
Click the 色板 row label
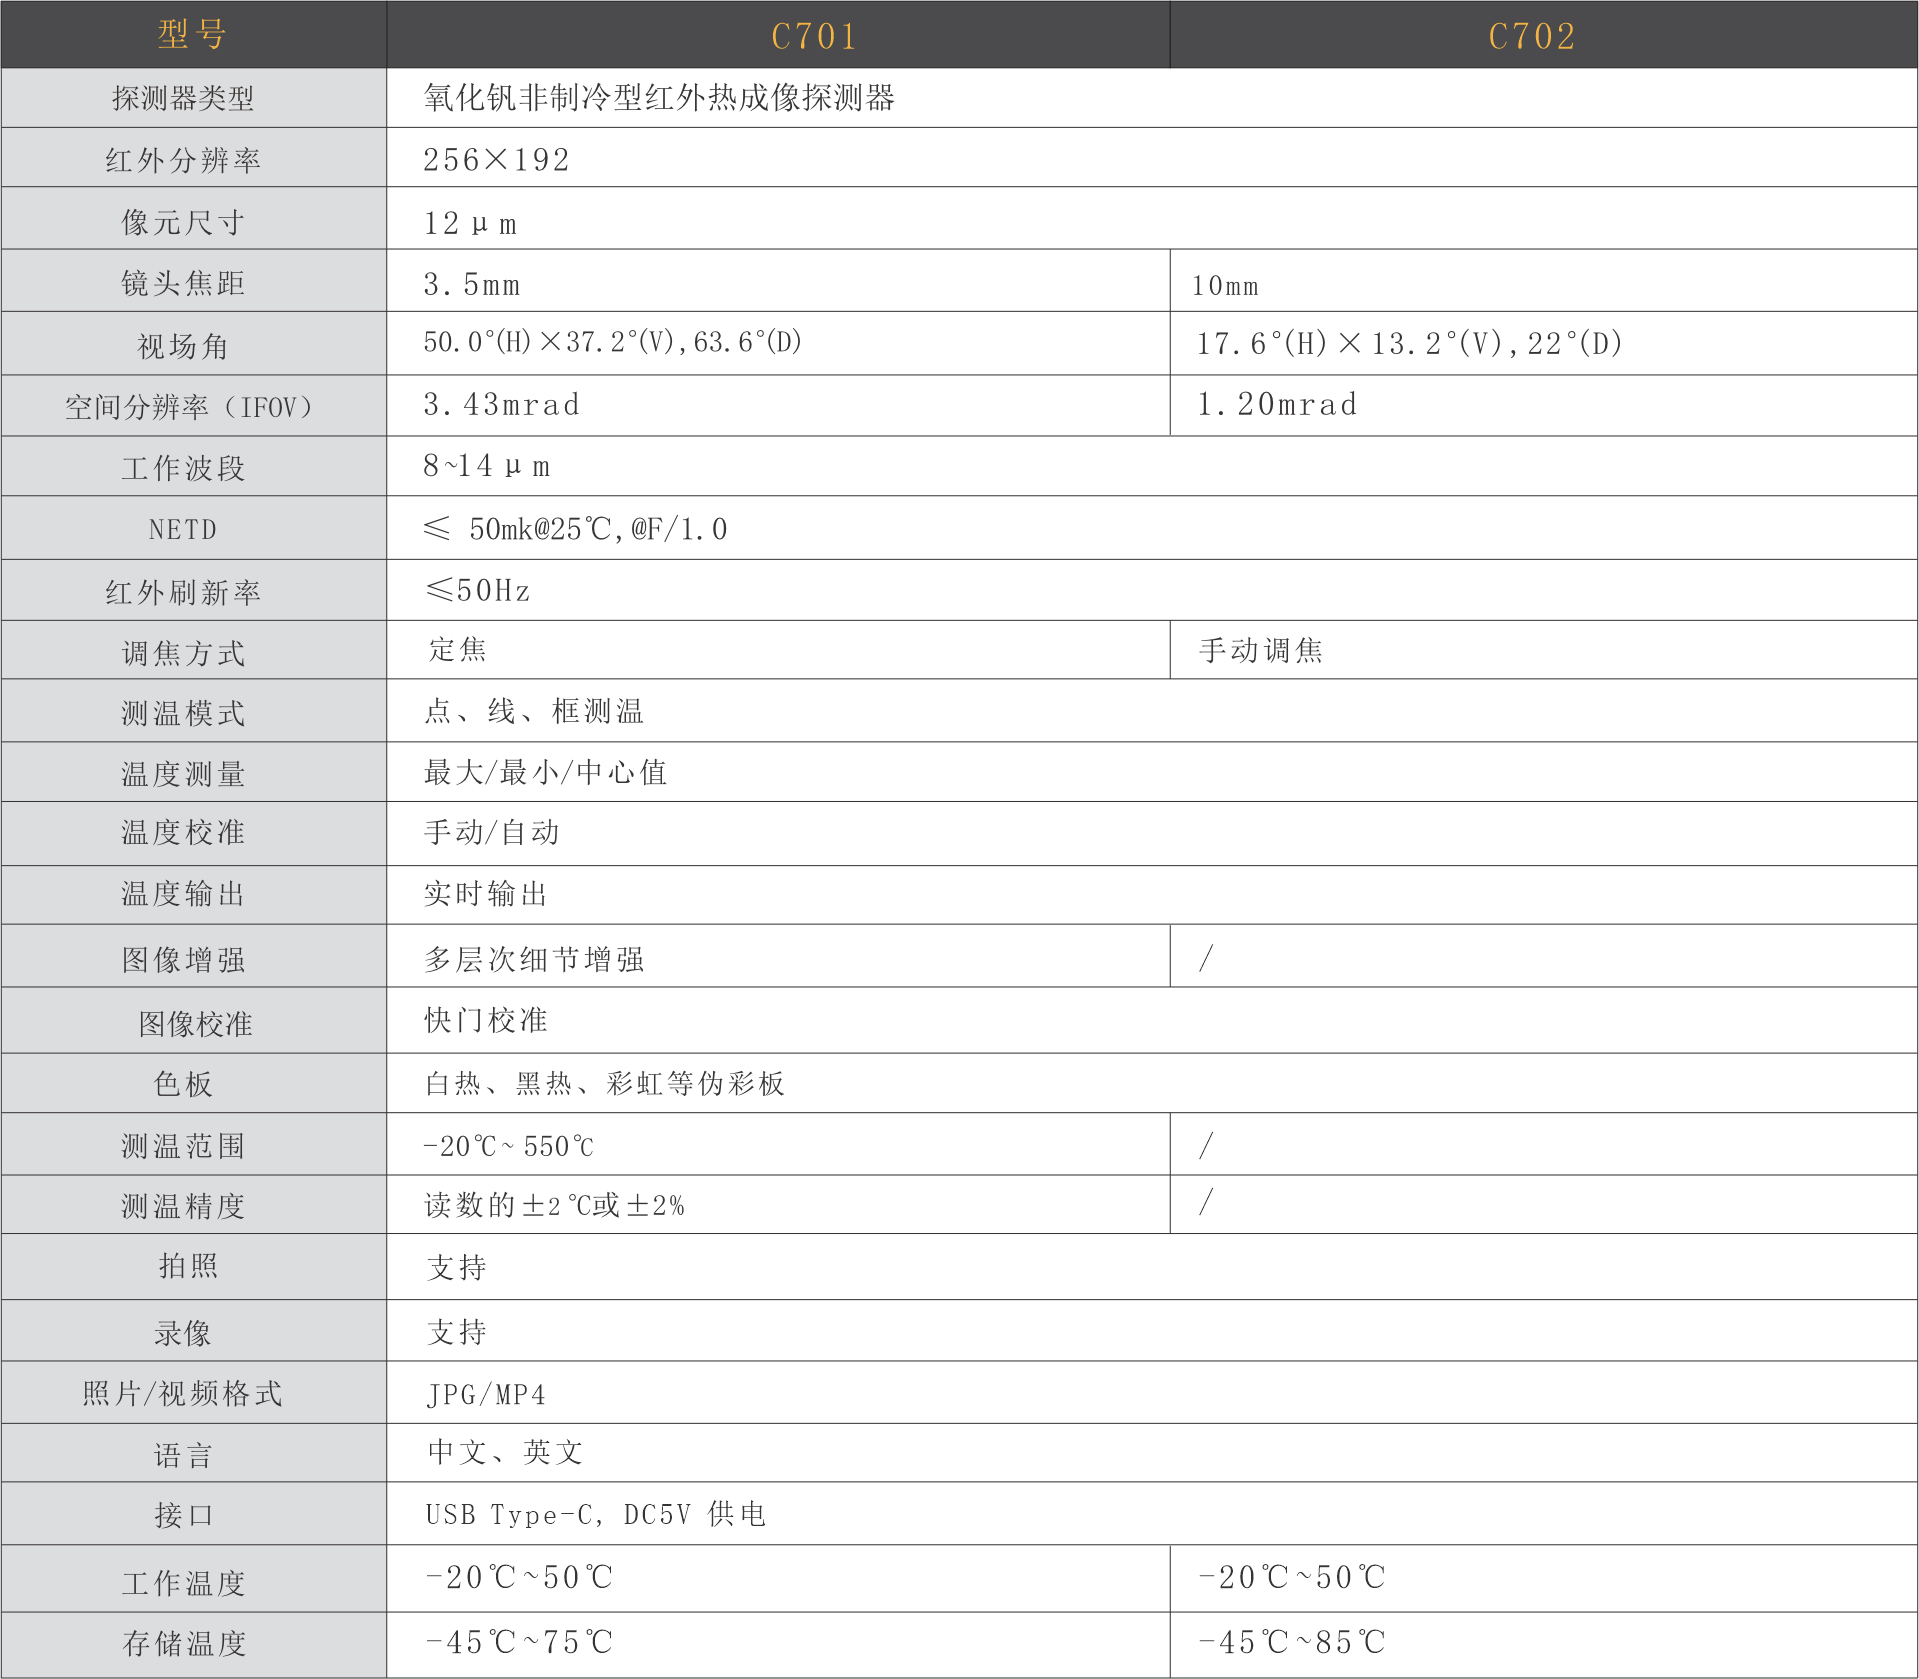click(183, 1083)
